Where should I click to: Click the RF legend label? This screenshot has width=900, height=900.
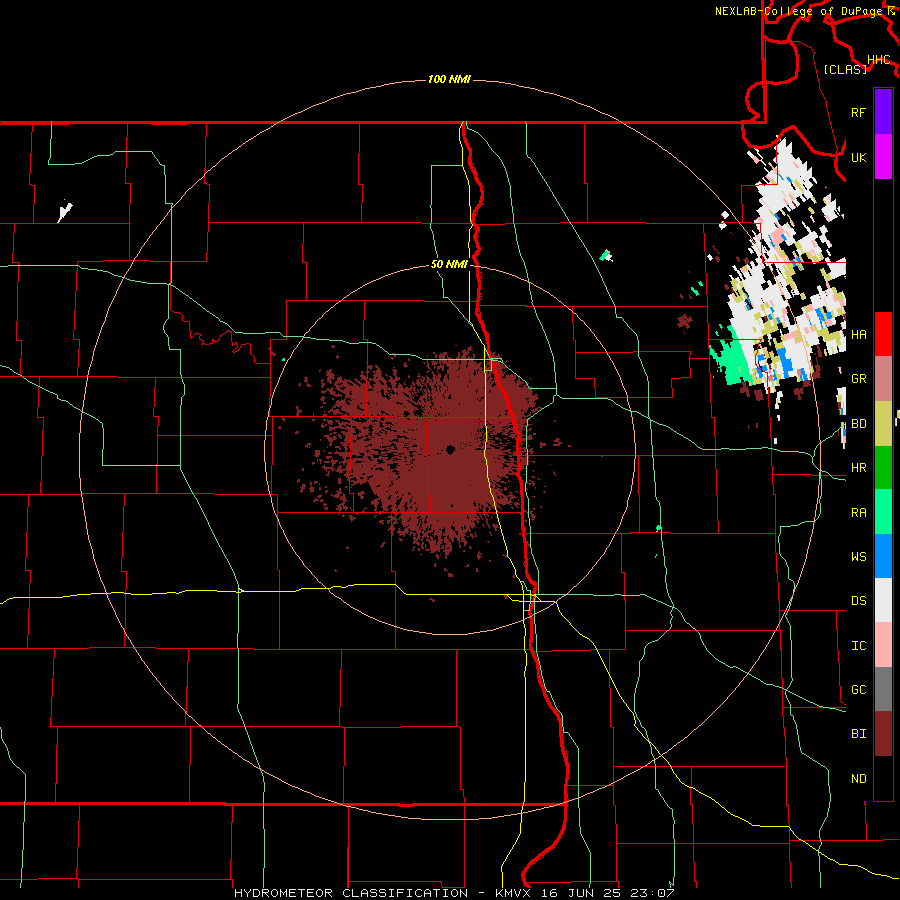[x=858, y=113]
